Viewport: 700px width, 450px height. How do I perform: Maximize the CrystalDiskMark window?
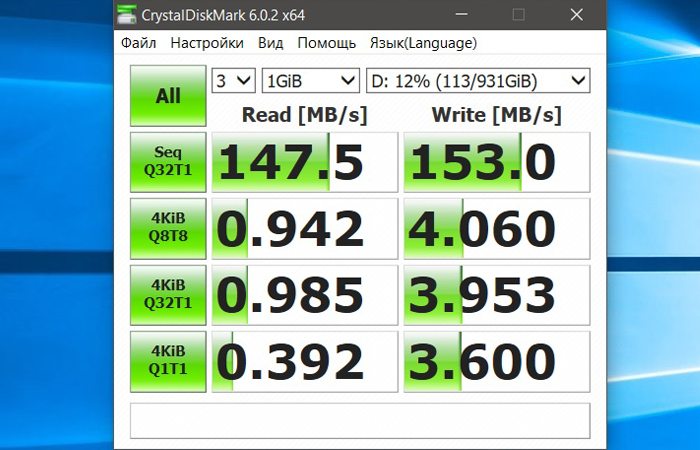tap(517, 15)
